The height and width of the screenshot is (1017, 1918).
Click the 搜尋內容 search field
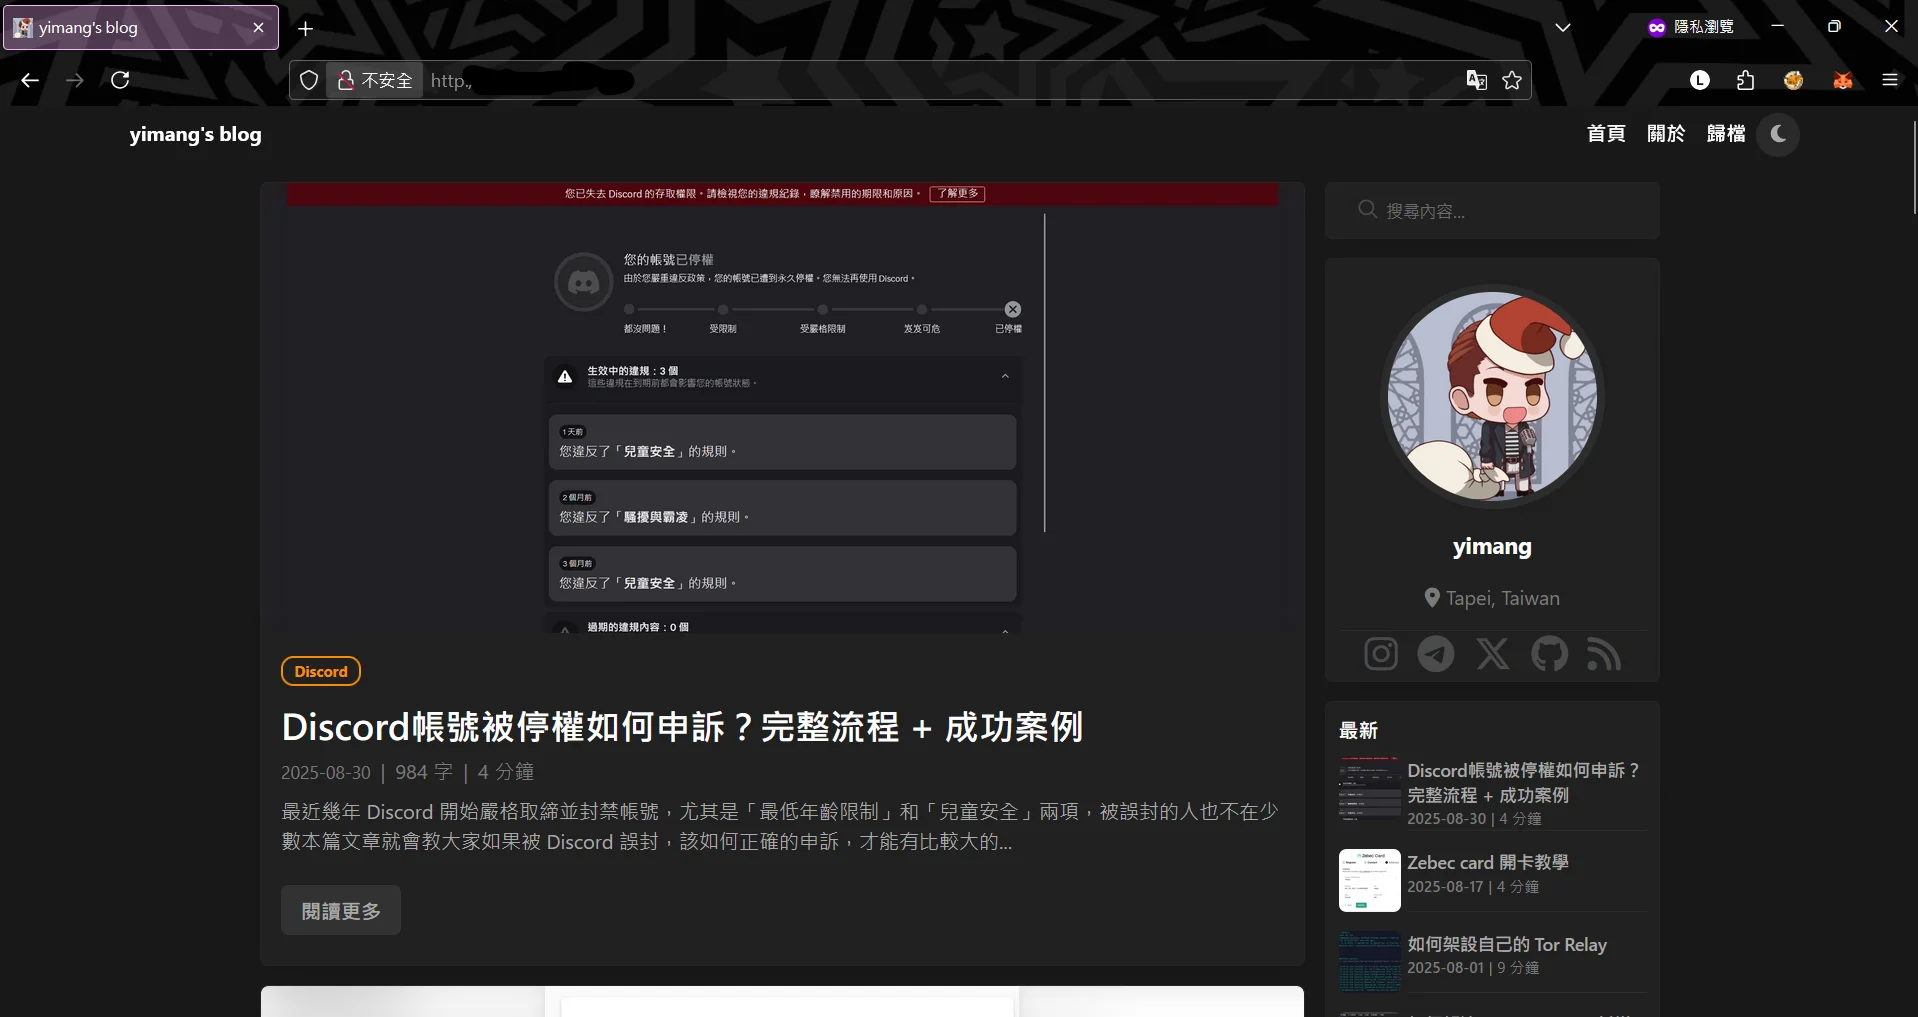tap(1500, 211)
